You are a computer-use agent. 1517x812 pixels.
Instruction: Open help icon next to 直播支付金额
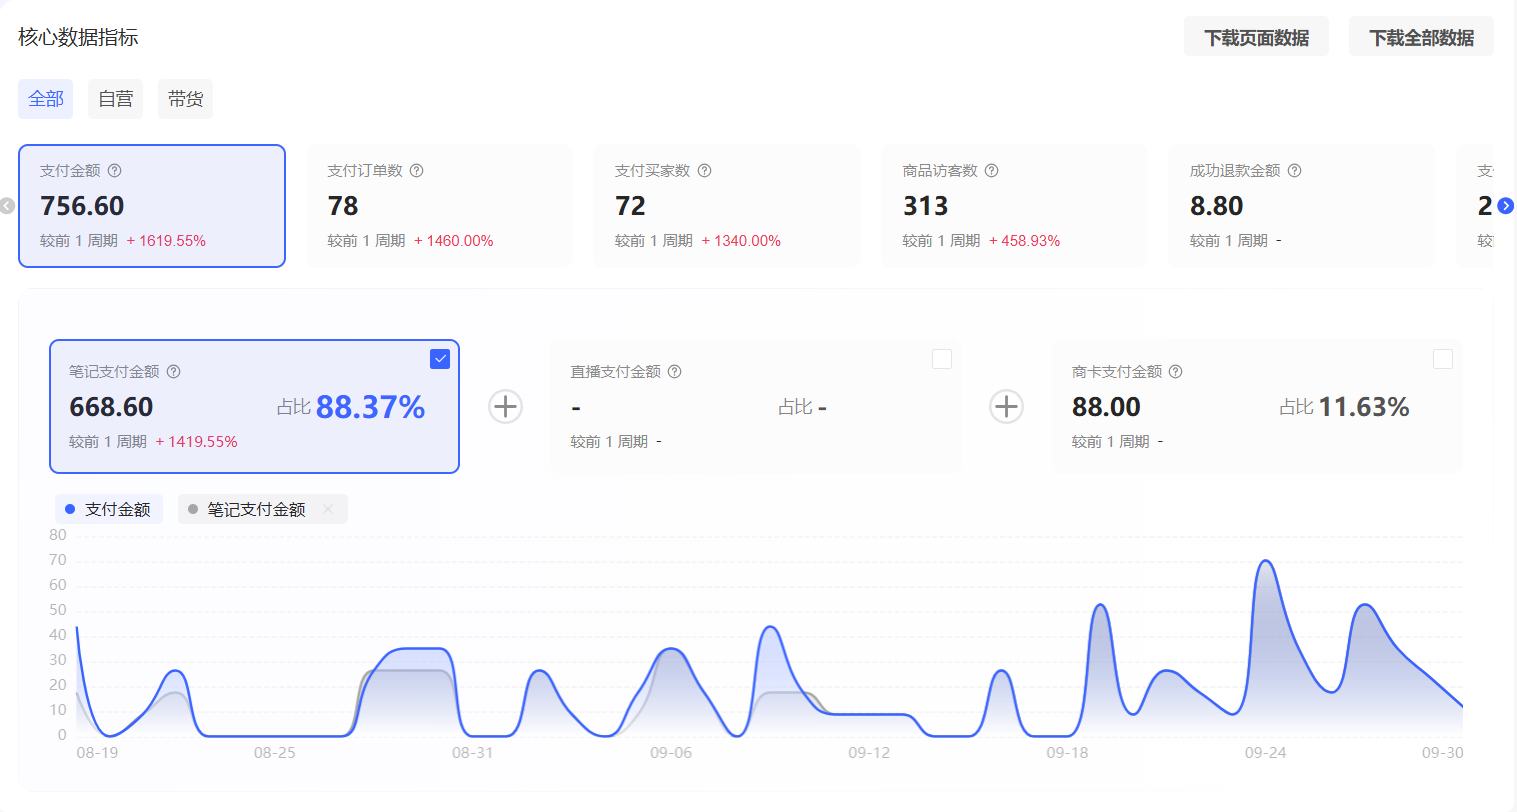[675, 372]
